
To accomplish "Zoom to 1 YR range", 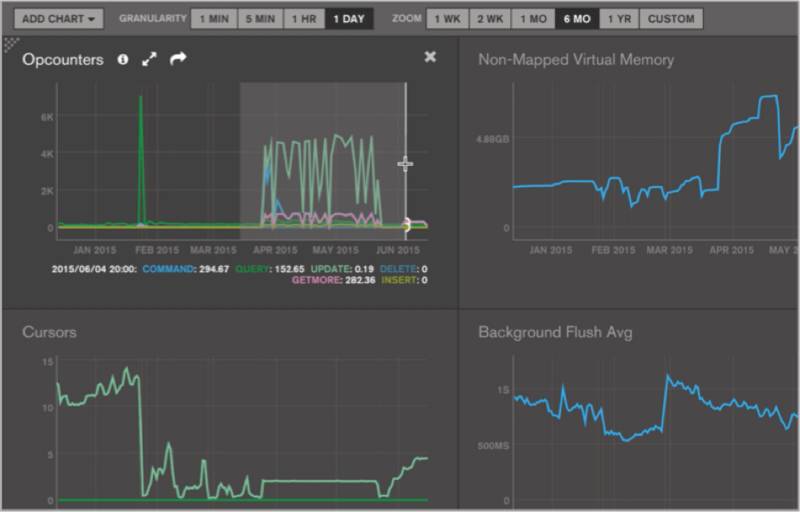I will coord(619,19).
